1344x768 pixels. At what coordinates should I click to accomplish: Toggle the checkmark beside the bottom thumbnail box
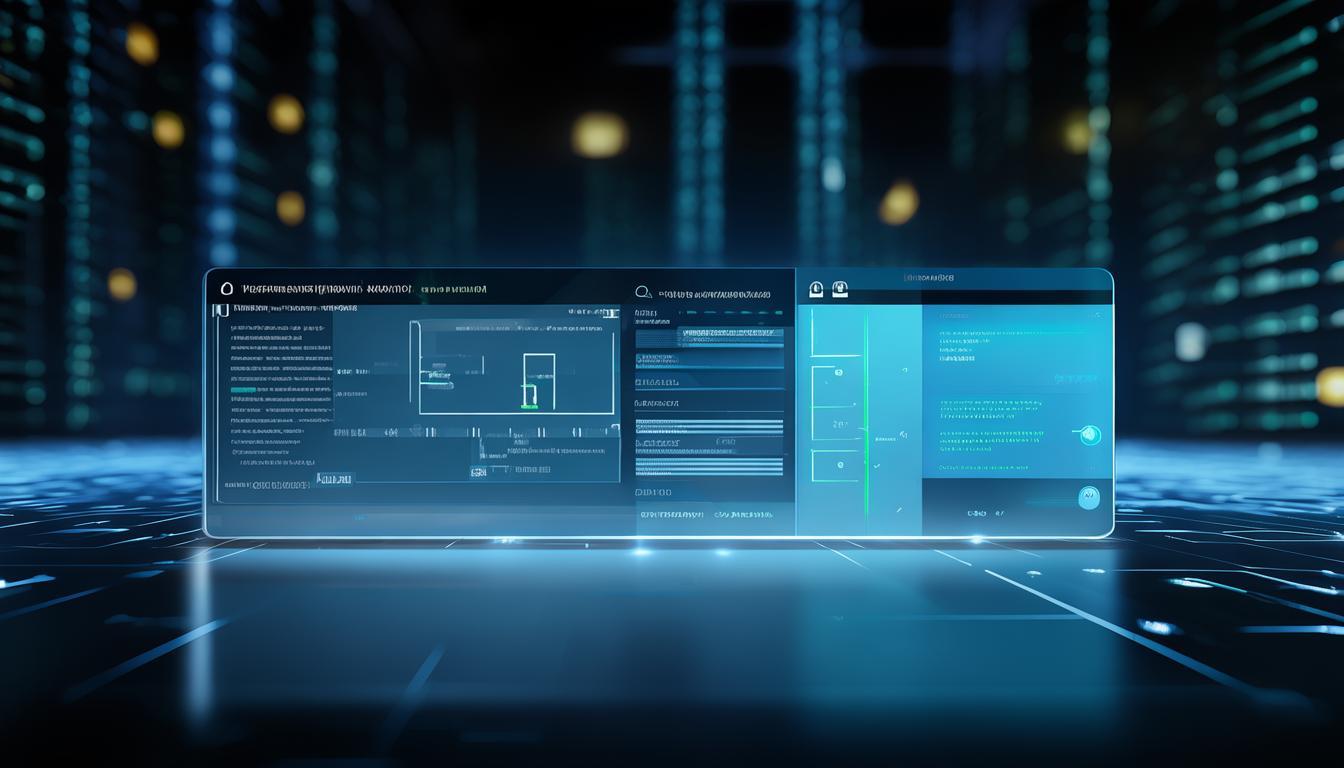877,466
